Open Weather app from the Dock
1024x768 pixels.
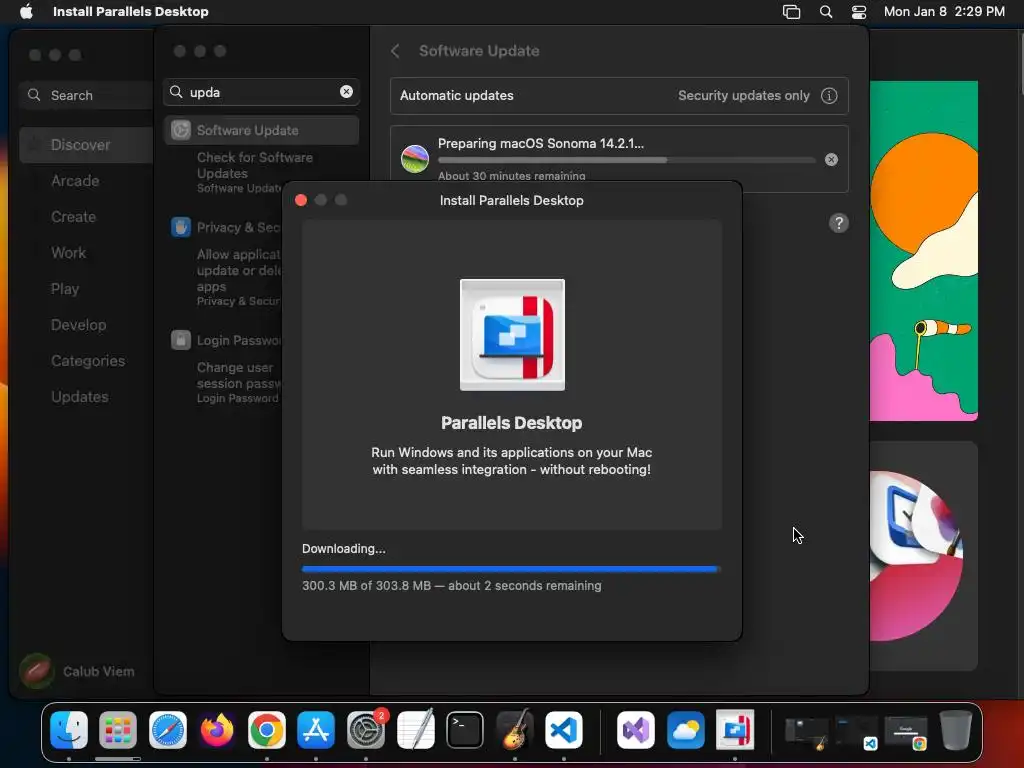point(686,729)
